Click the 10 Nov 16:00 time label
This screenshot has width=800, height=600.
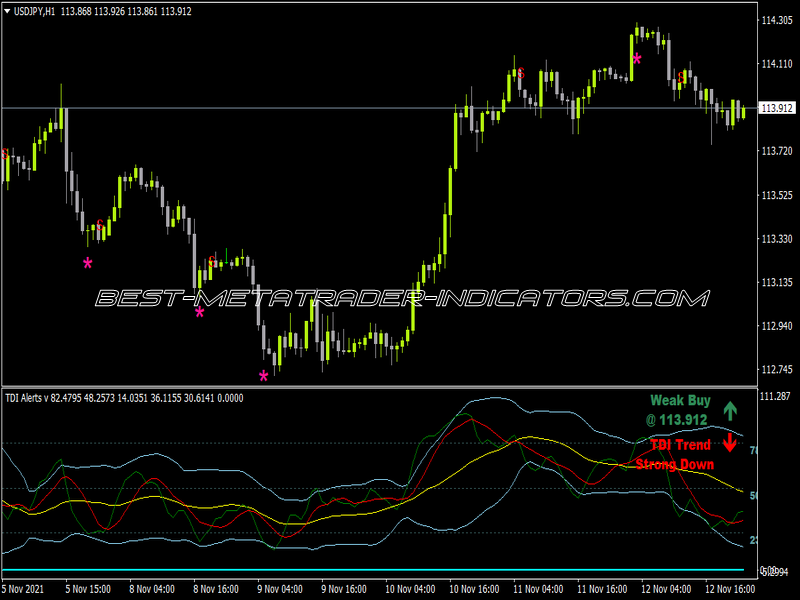pos(474,589)
